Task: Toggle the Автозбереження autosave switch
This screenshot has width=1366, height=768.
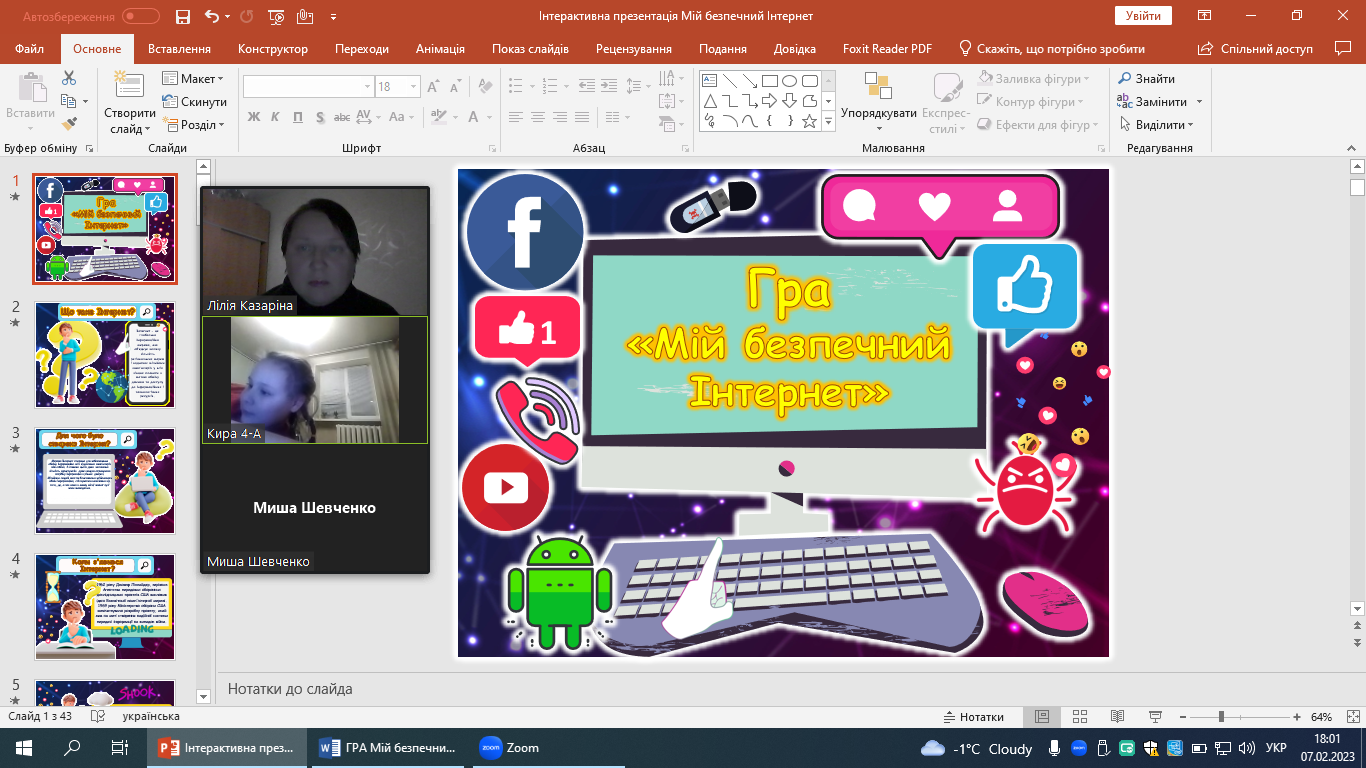Action: tap(141, 16)
